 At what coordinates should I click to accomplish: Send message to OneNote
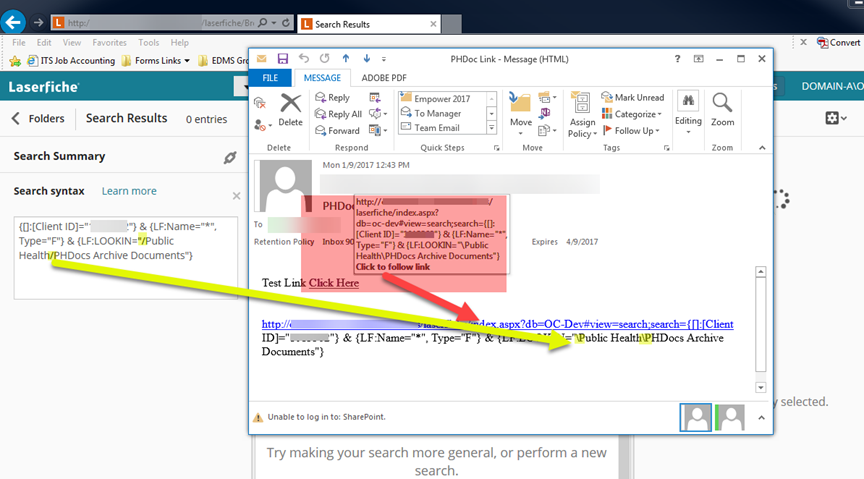pyautogui.click(x=545, y=114)
